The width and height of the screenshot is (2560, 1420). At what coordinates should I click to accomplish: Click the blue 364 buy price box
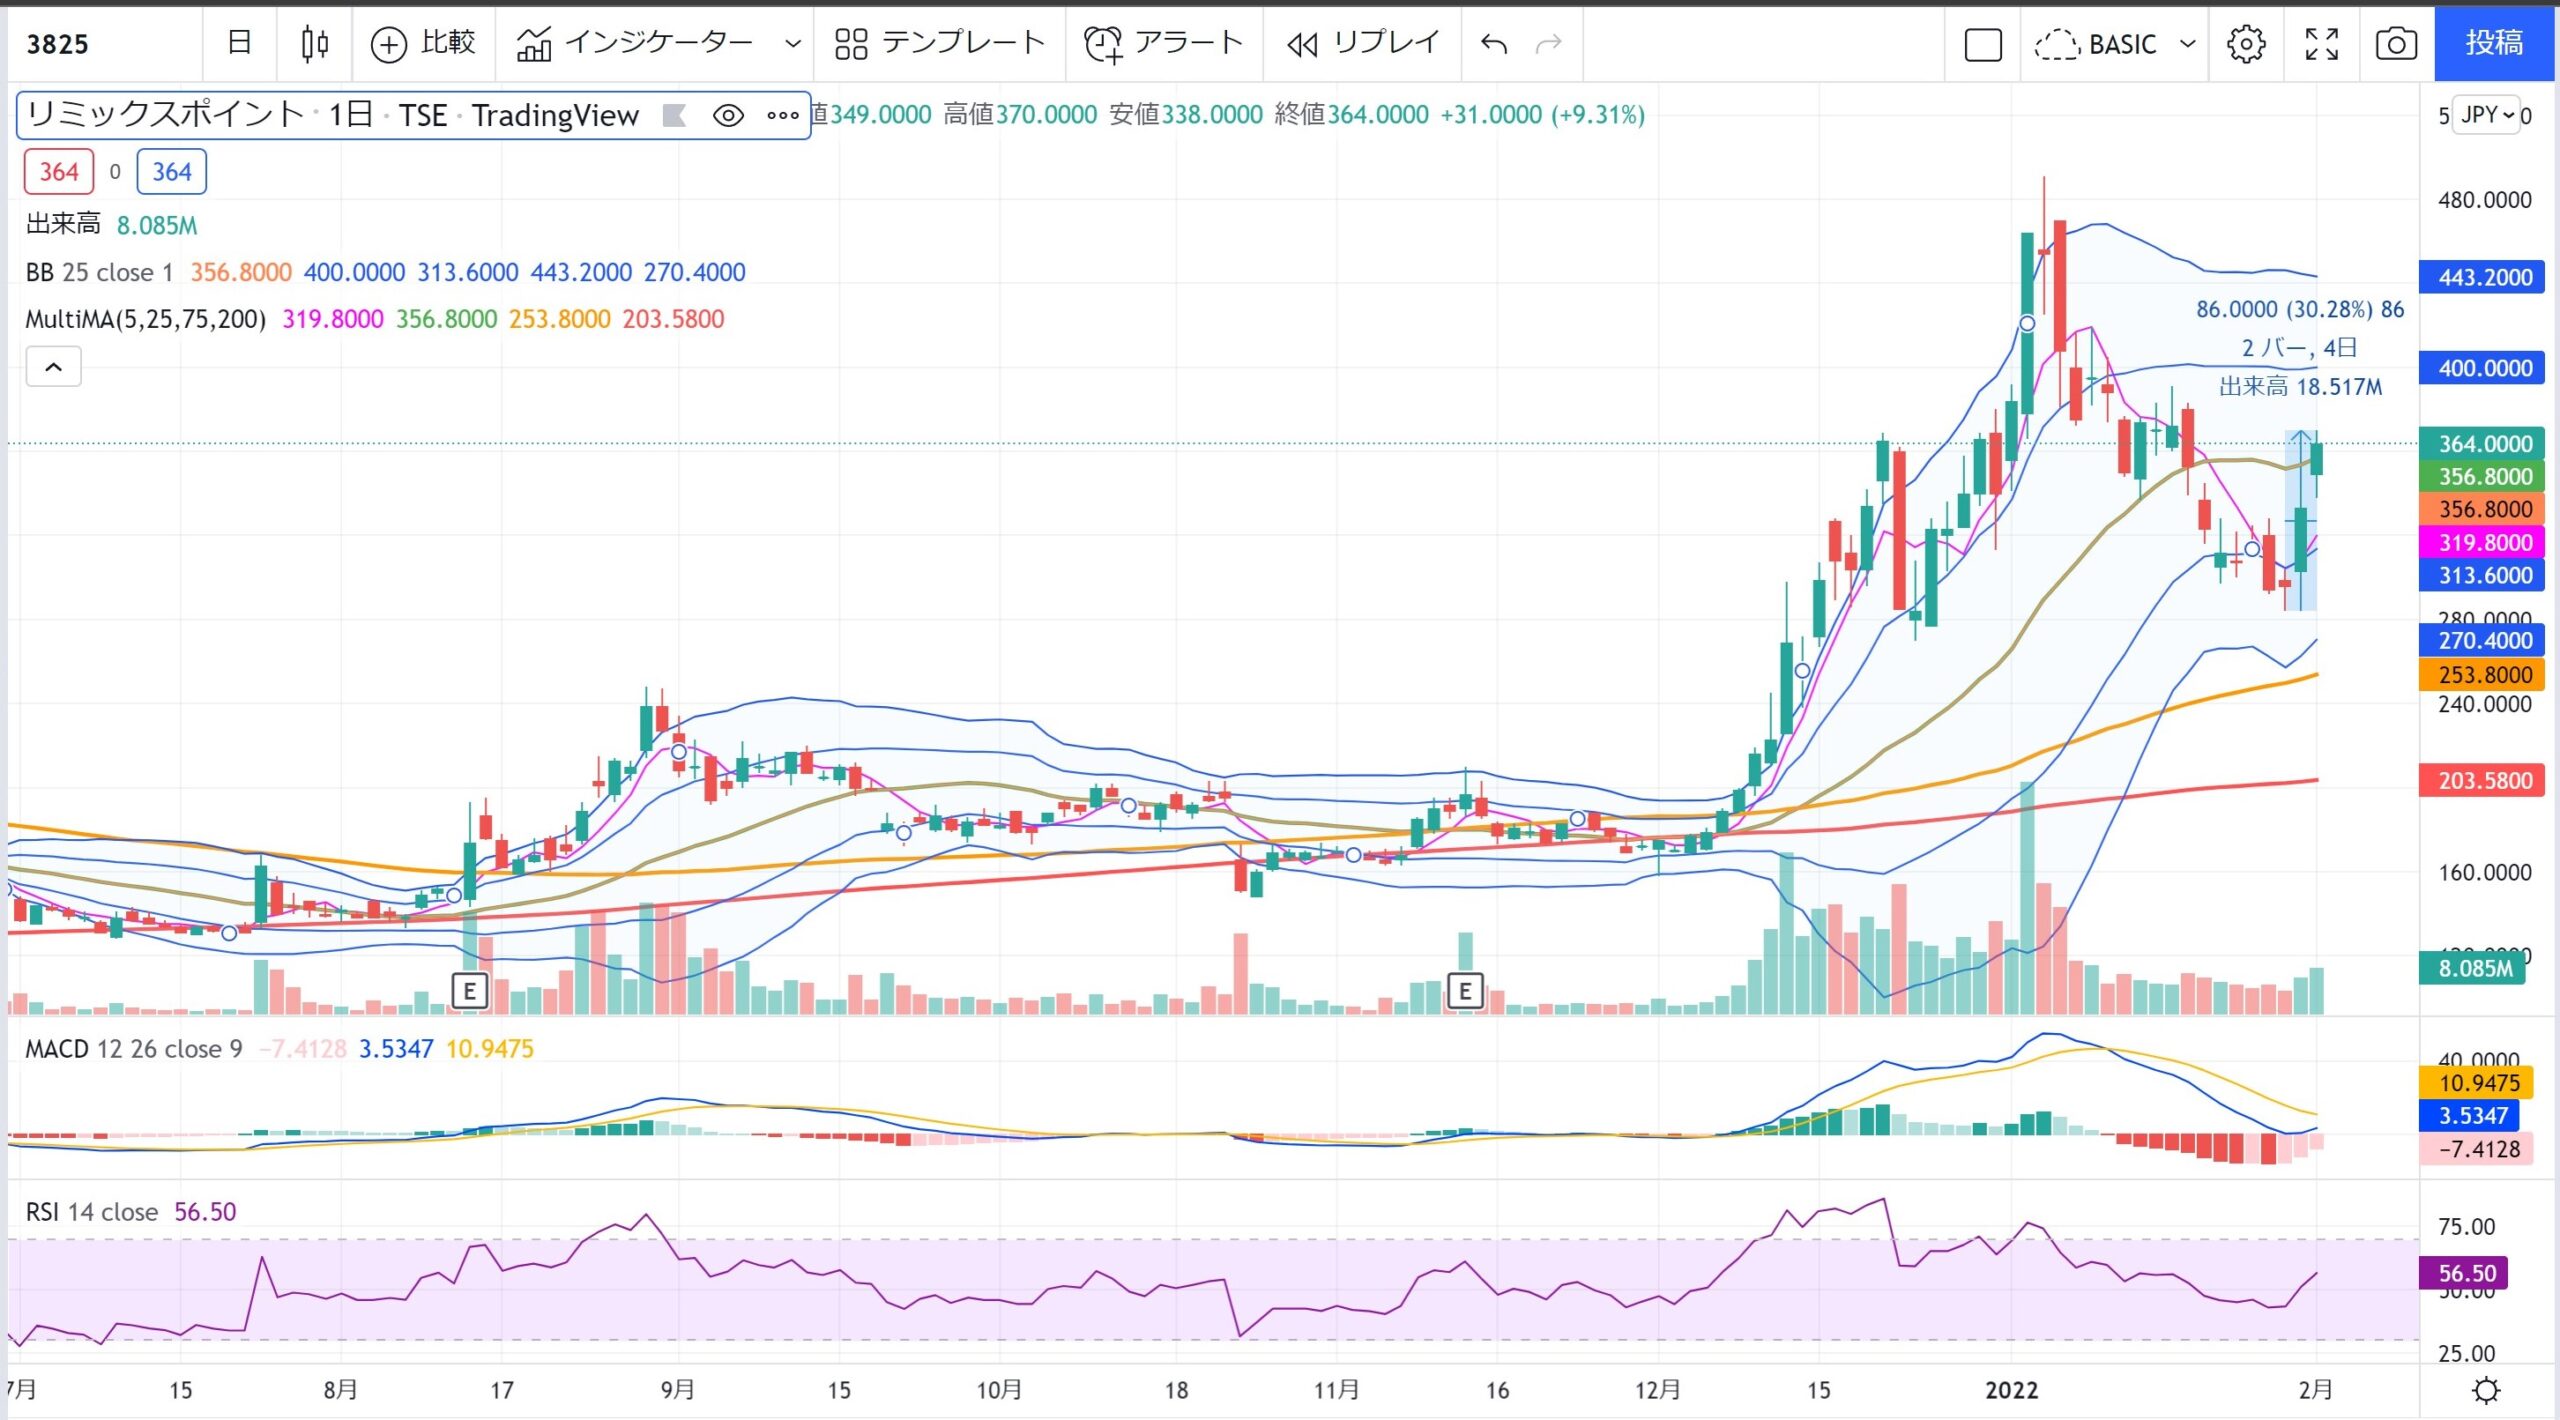point(171,172)
